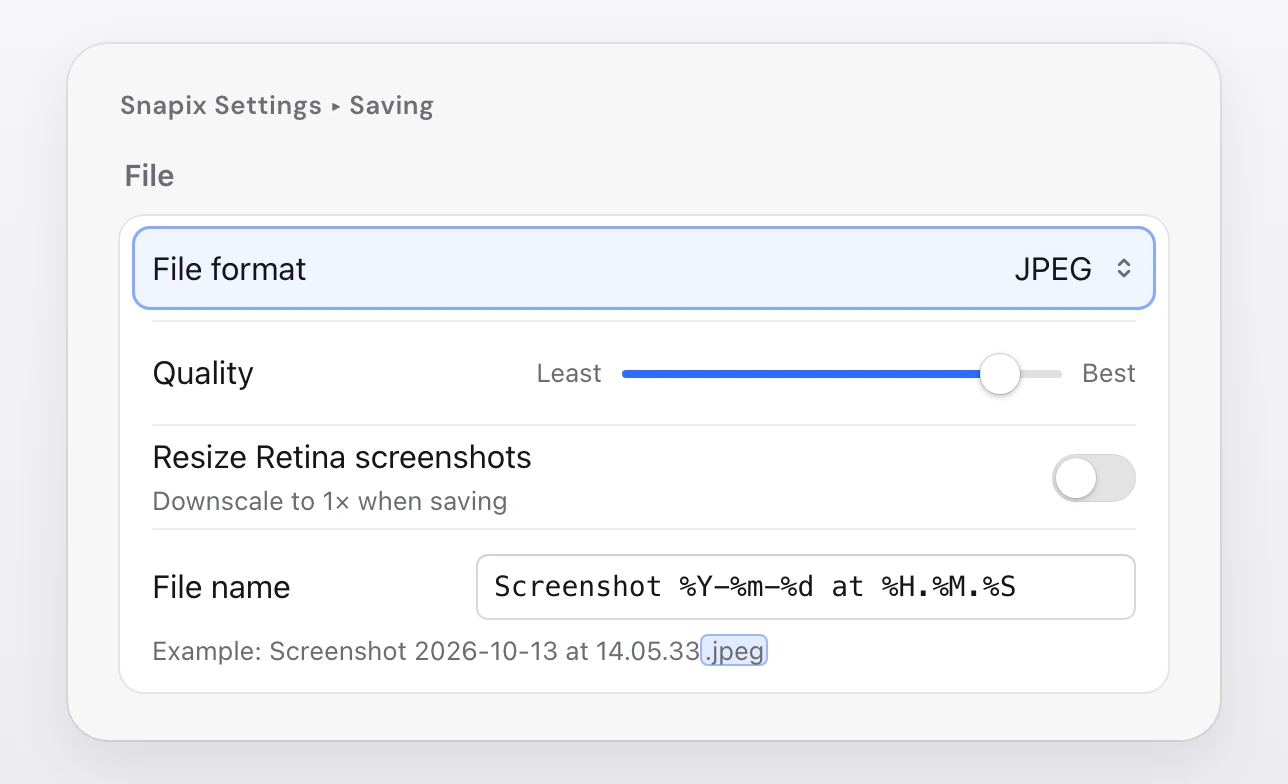The height and width of the screenshot is (784, 1288).
Task: Toggle Resize Retina screenshots switch
Action: tap(1093, 478)
